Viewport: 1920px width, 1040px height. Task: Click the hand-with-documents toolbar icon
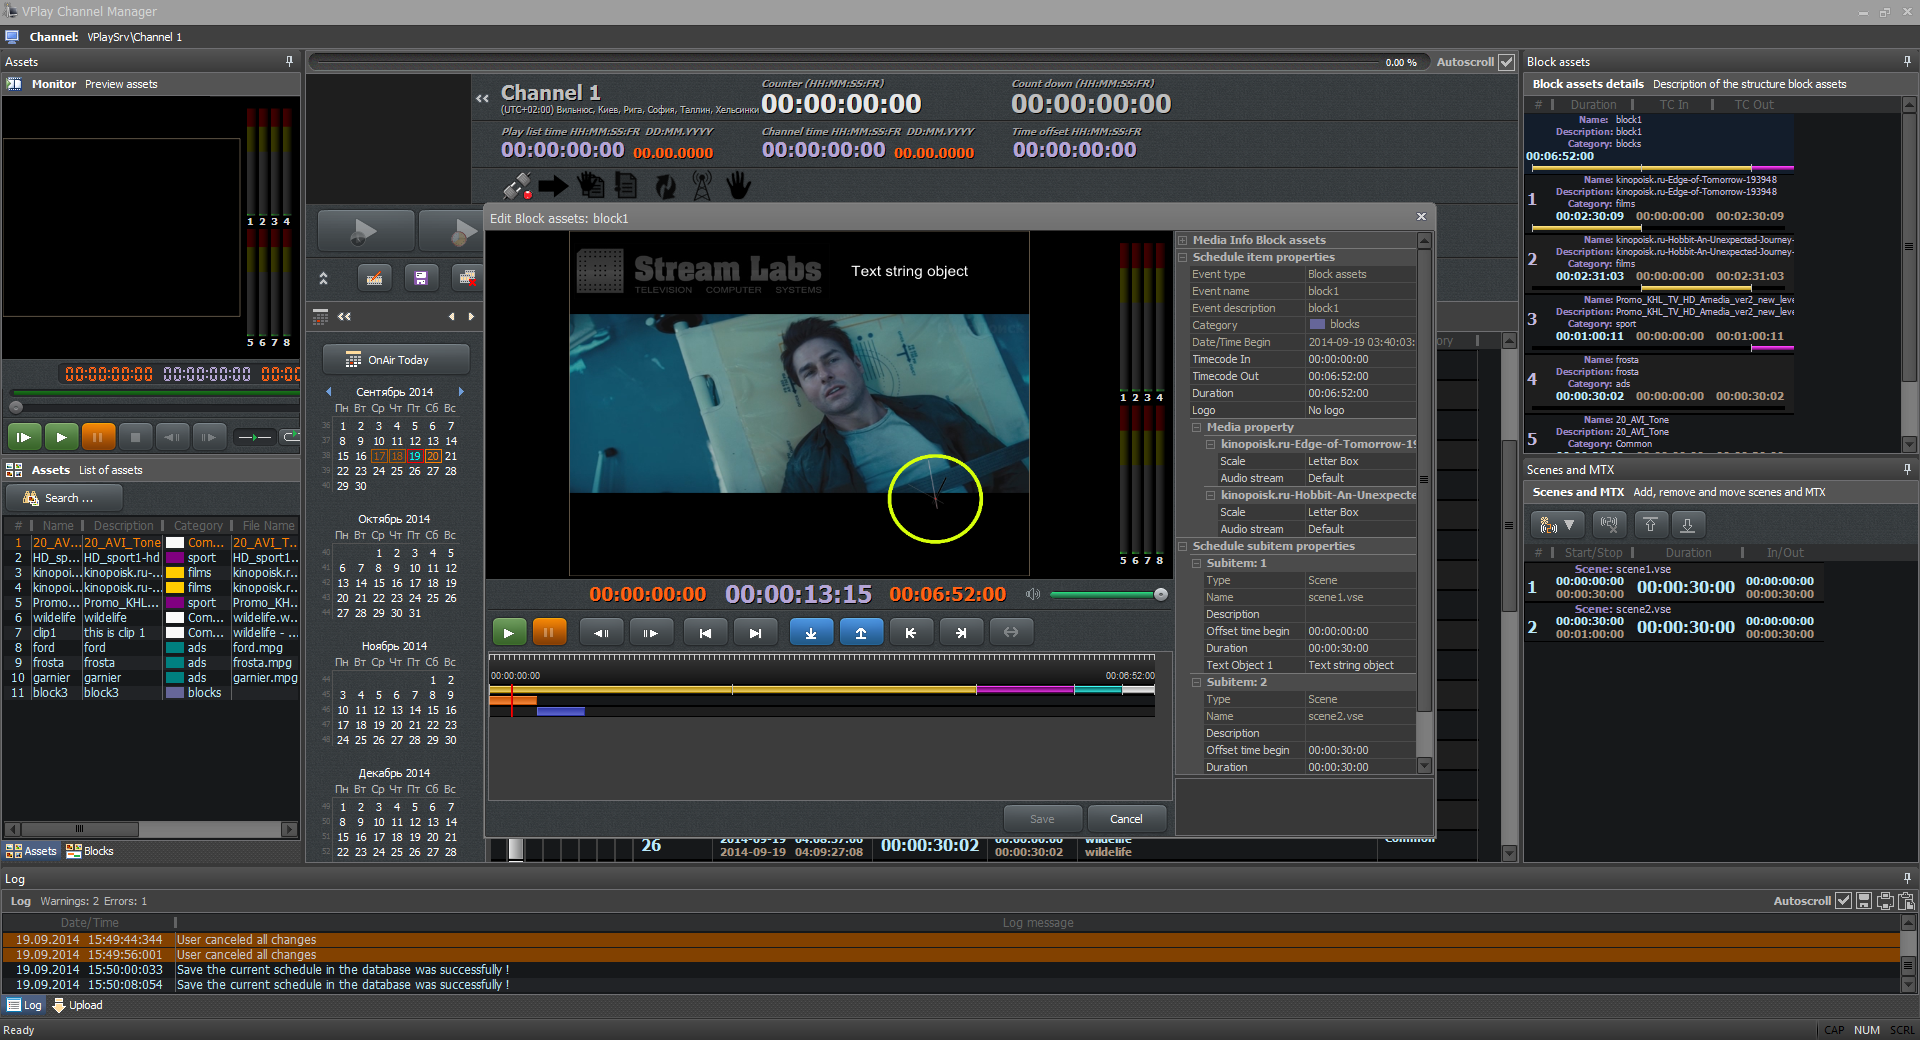(x=591, y=186)
